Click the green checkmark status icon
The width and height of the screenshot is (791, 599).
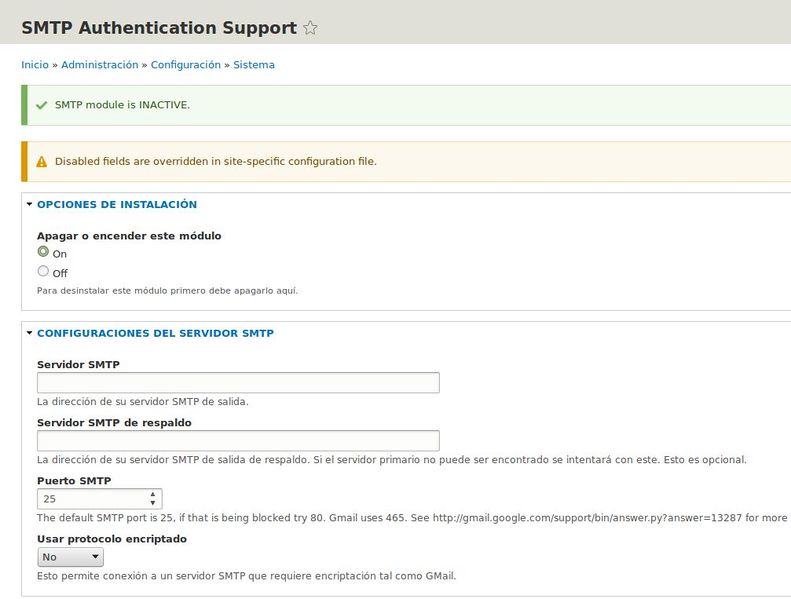click(42, 105)
